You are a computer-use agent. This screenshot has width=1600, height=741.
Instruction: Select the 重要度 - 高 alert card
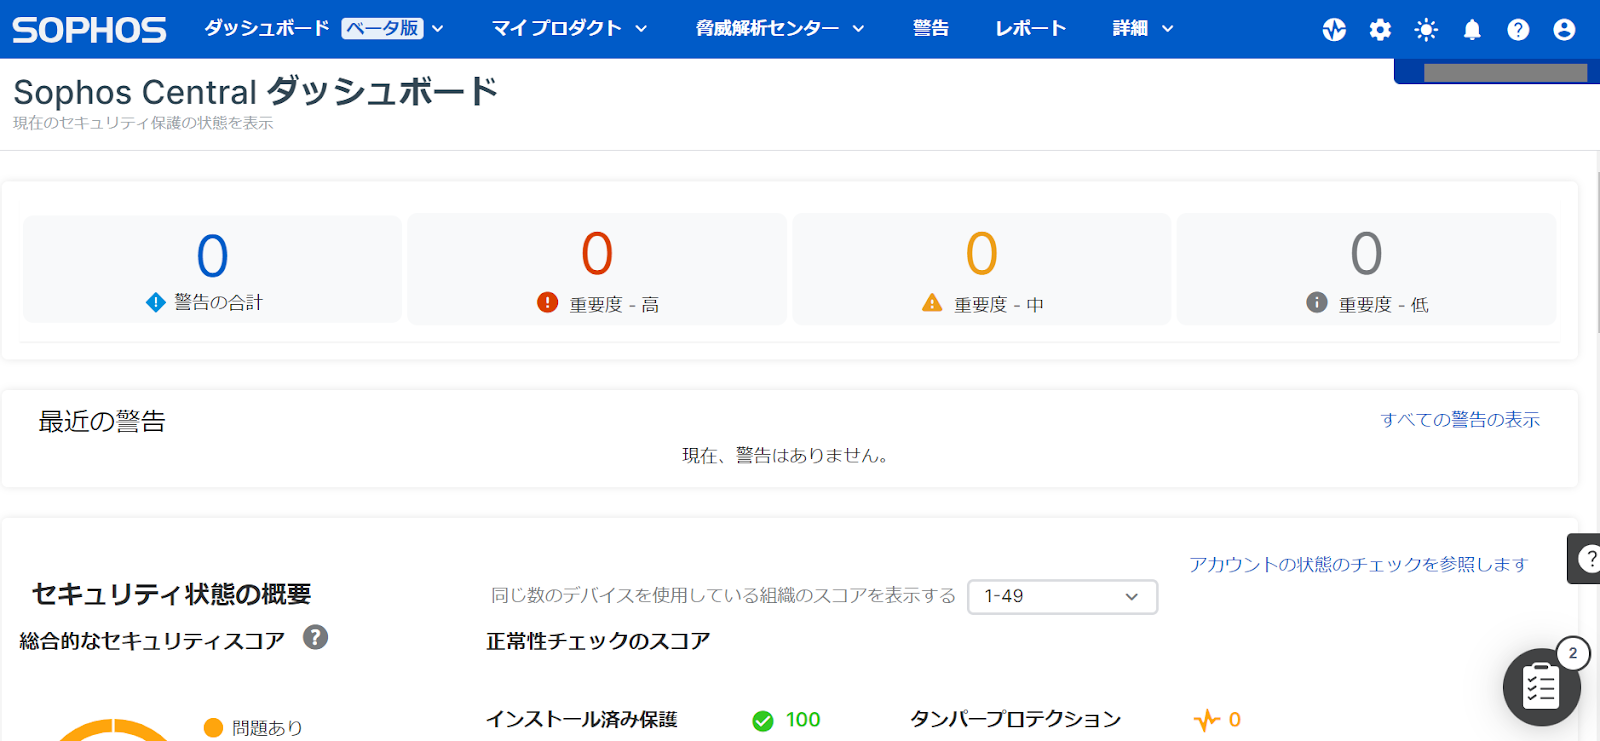coord(597,269)
